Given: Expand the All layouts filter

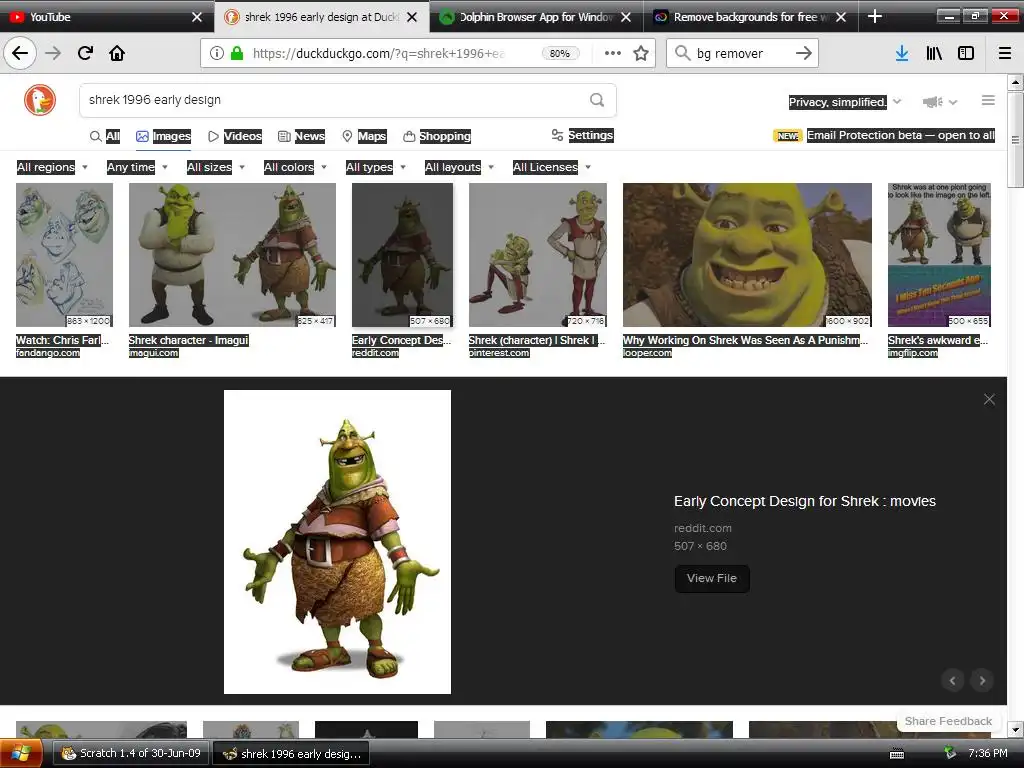Looking at the screenshot, I should [x=460, y=167].
